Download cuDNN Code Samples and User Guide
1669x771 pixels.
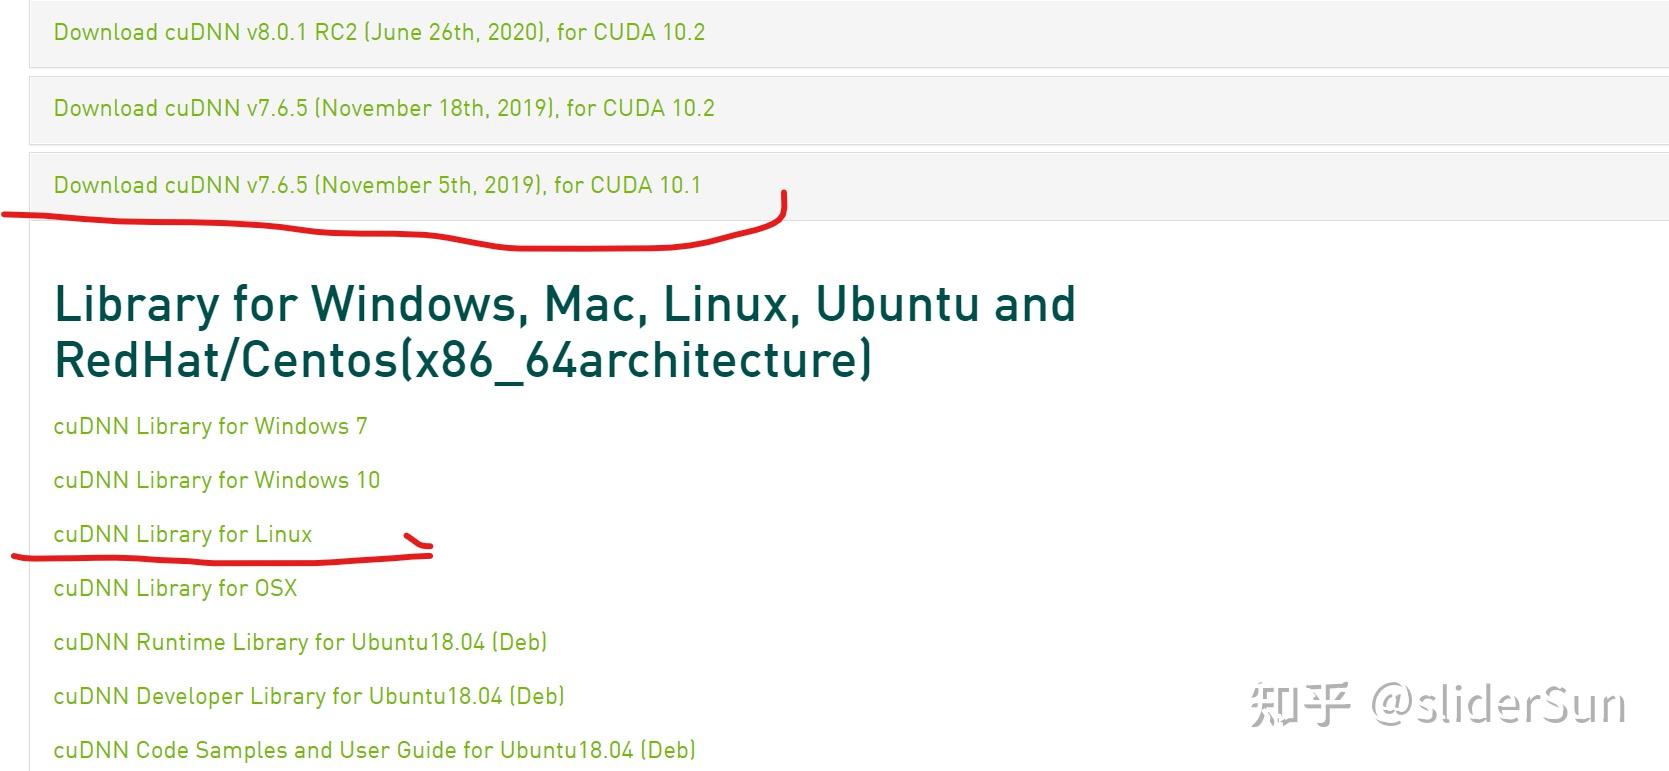click(x=373, y=749)
